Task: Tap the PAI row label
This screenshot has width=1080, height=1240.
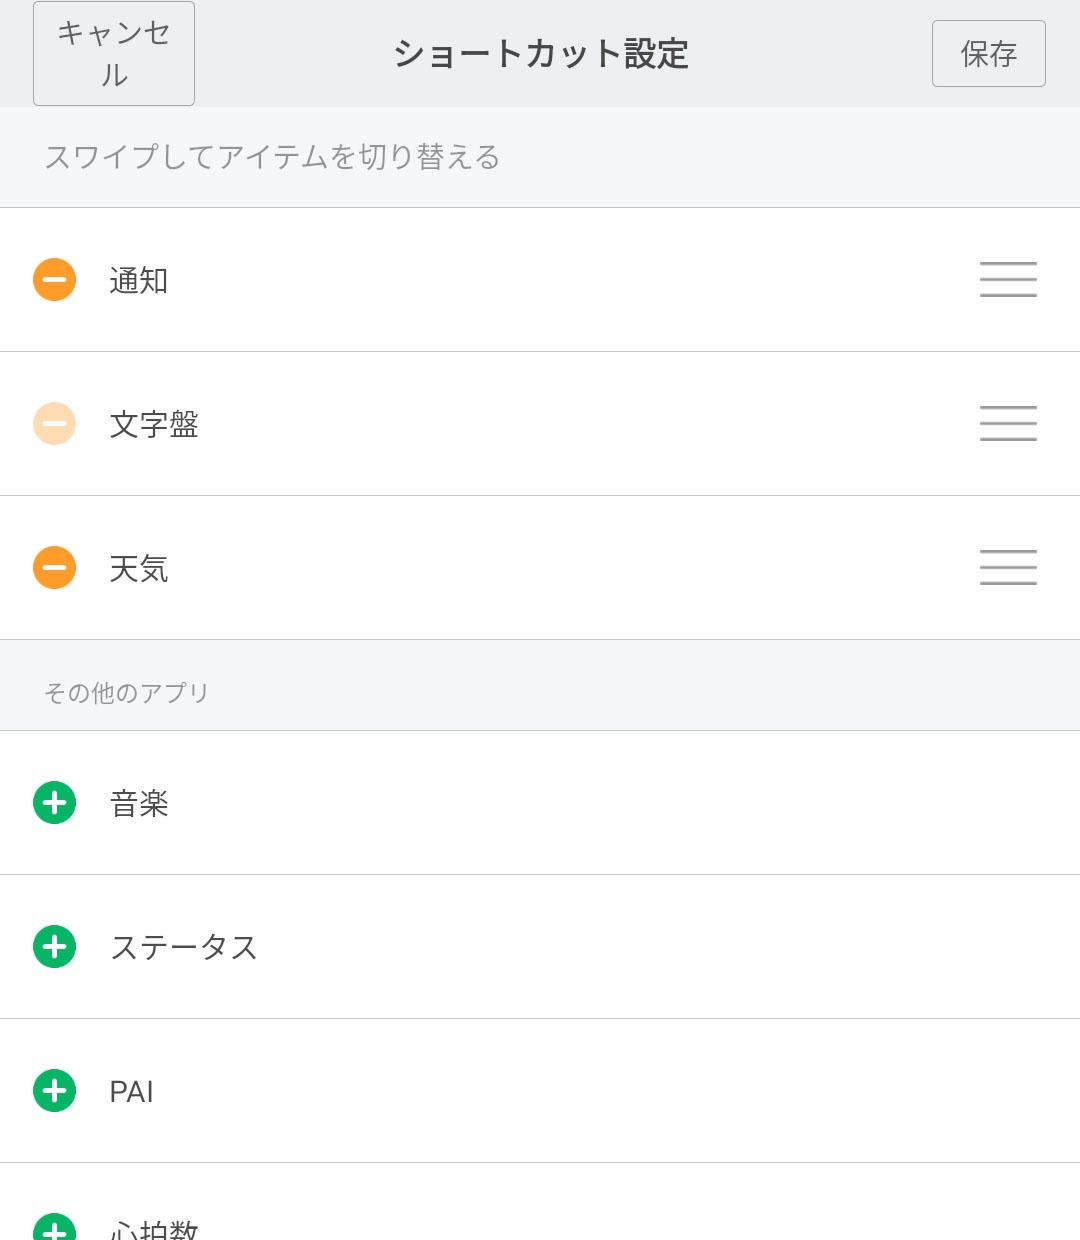Action: click(131, 1092)
